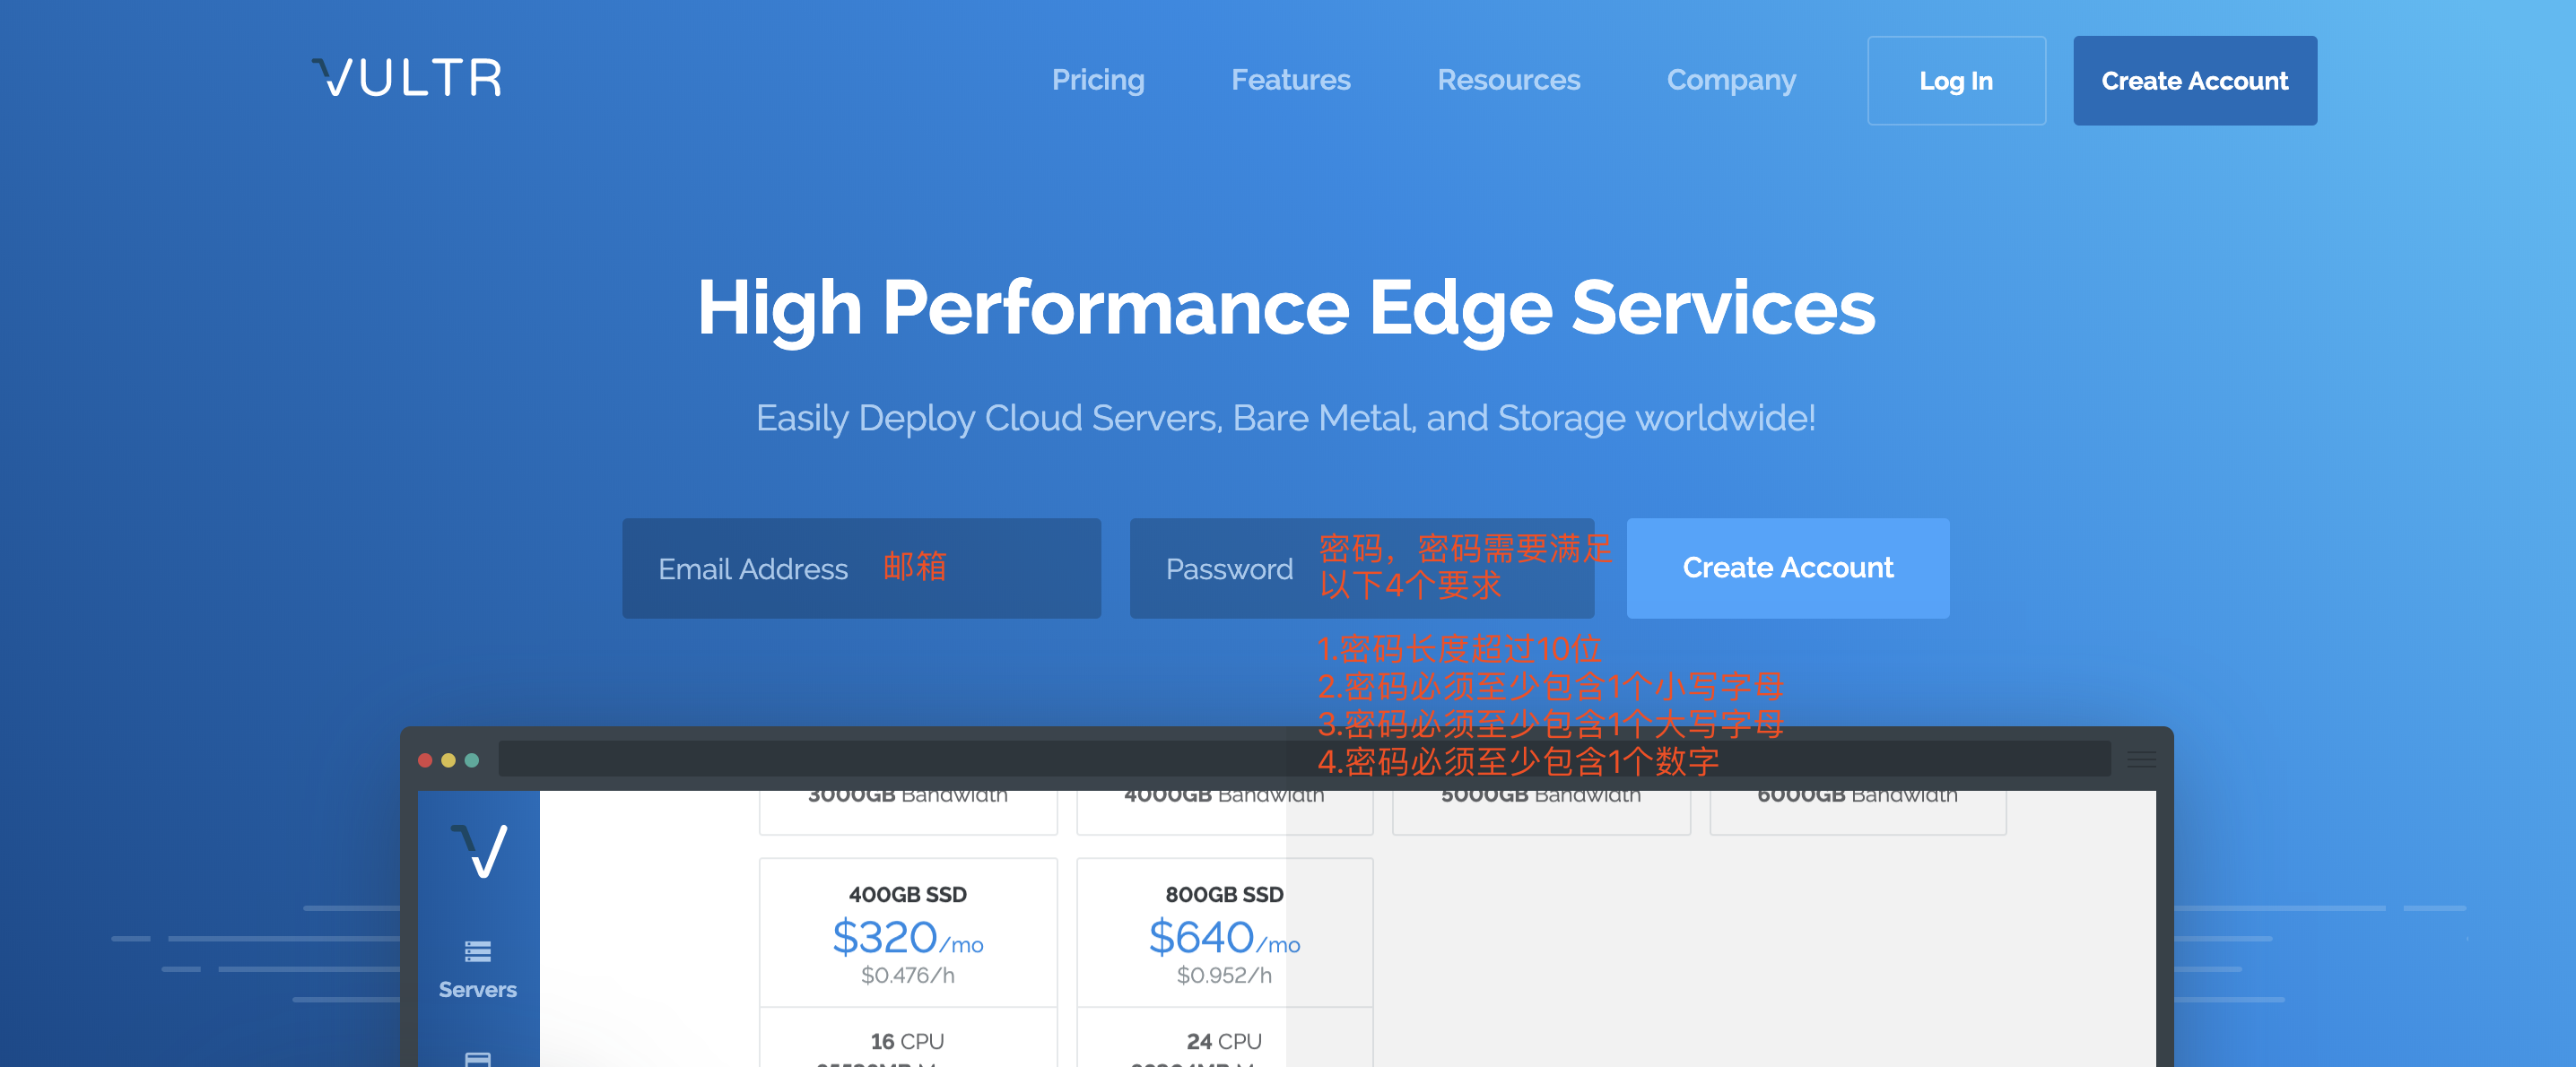Click the yellow dot in mock browser
This screenshot has height=1067, width=2576.
(448, 760)
